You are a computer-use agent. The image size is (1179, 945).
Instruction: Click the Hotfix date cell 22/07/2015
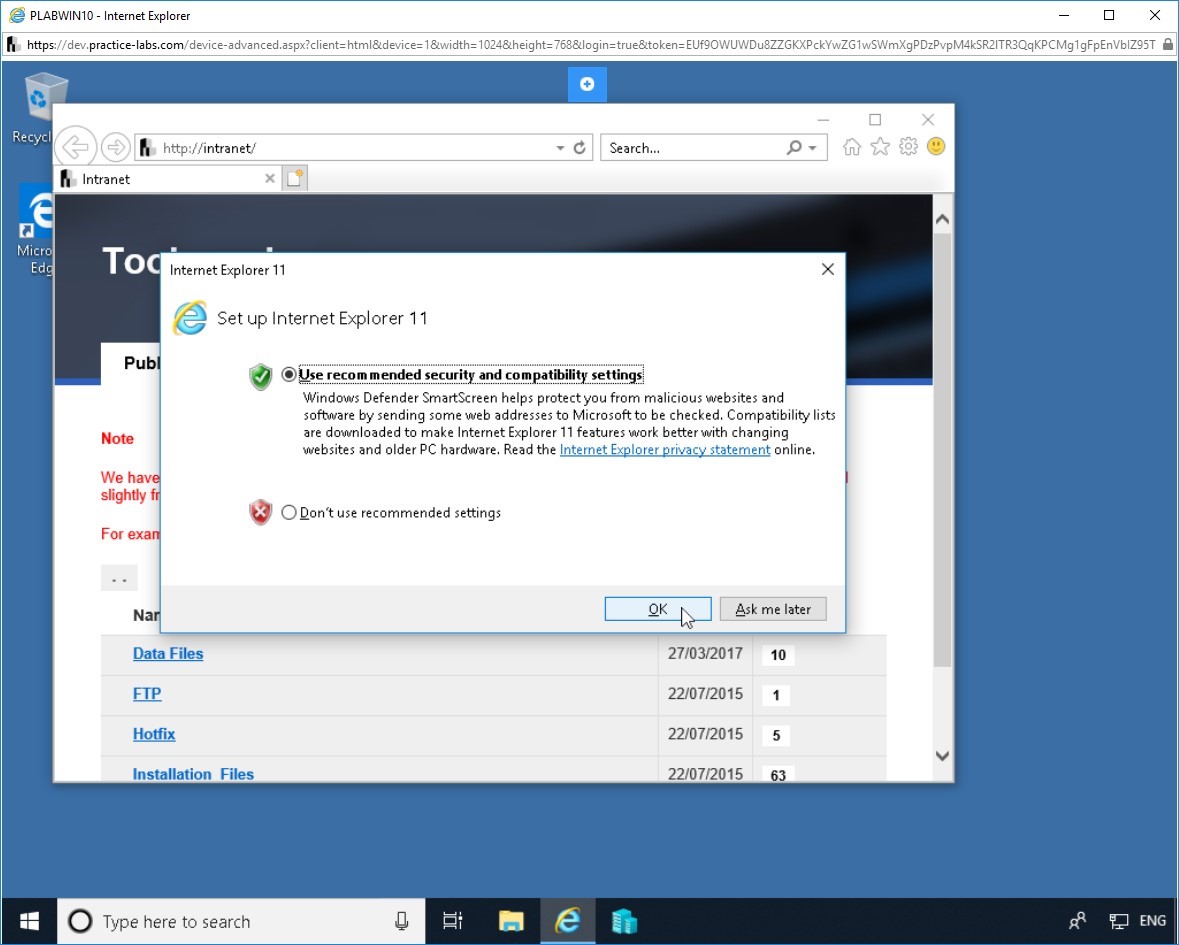point(705,734)
